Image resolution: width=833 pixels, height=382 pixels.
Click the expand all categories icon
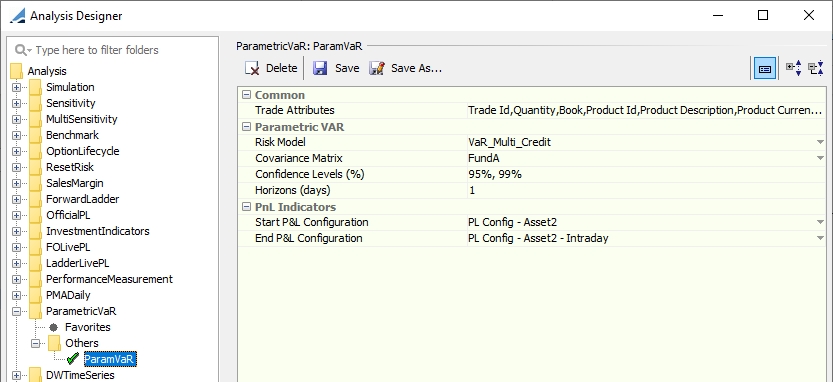coord(794,69)
